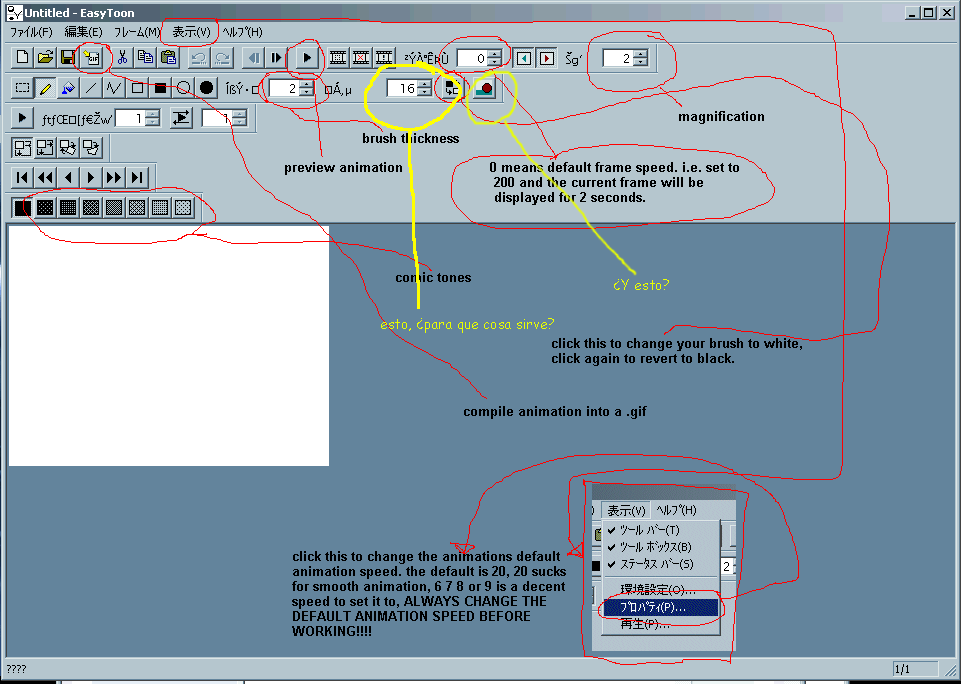Viewport: 961px width, 684px height.
Task: Choose 再生(P)... in the inset dropdown
Action: [660, 624]
